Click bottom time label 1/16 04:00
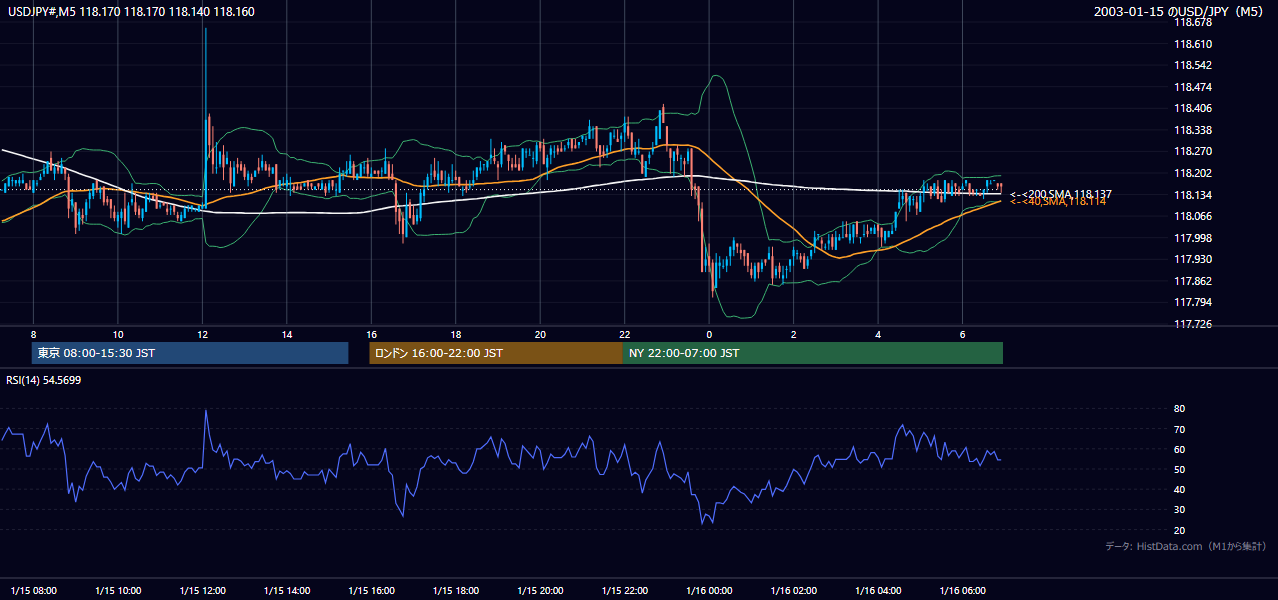 point(879,590)
